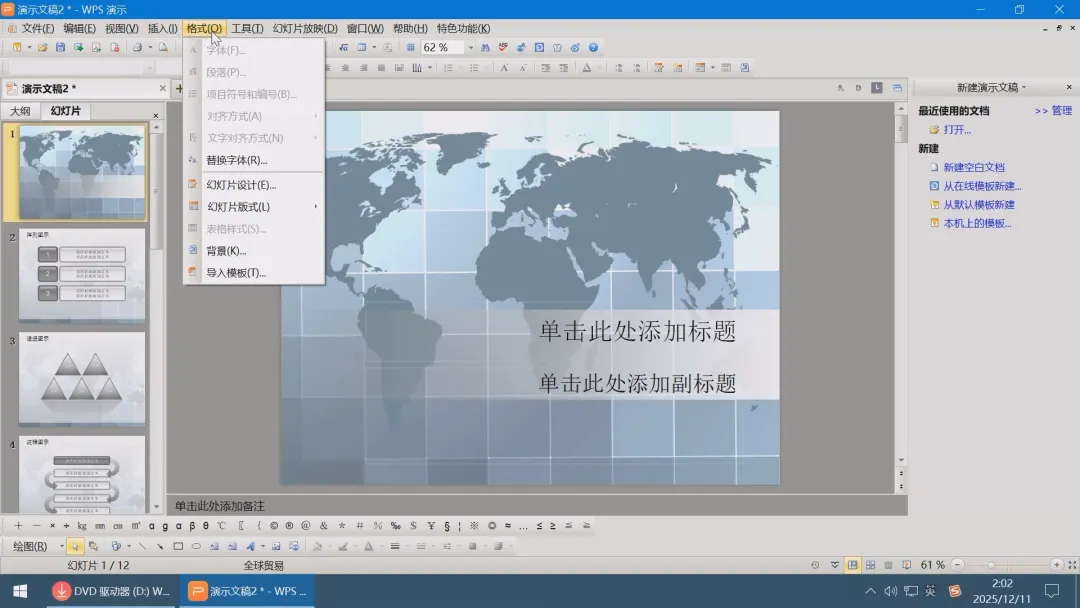Launch find with the binoculars icon
The image size is (1080, 608).
coord(485,48)
